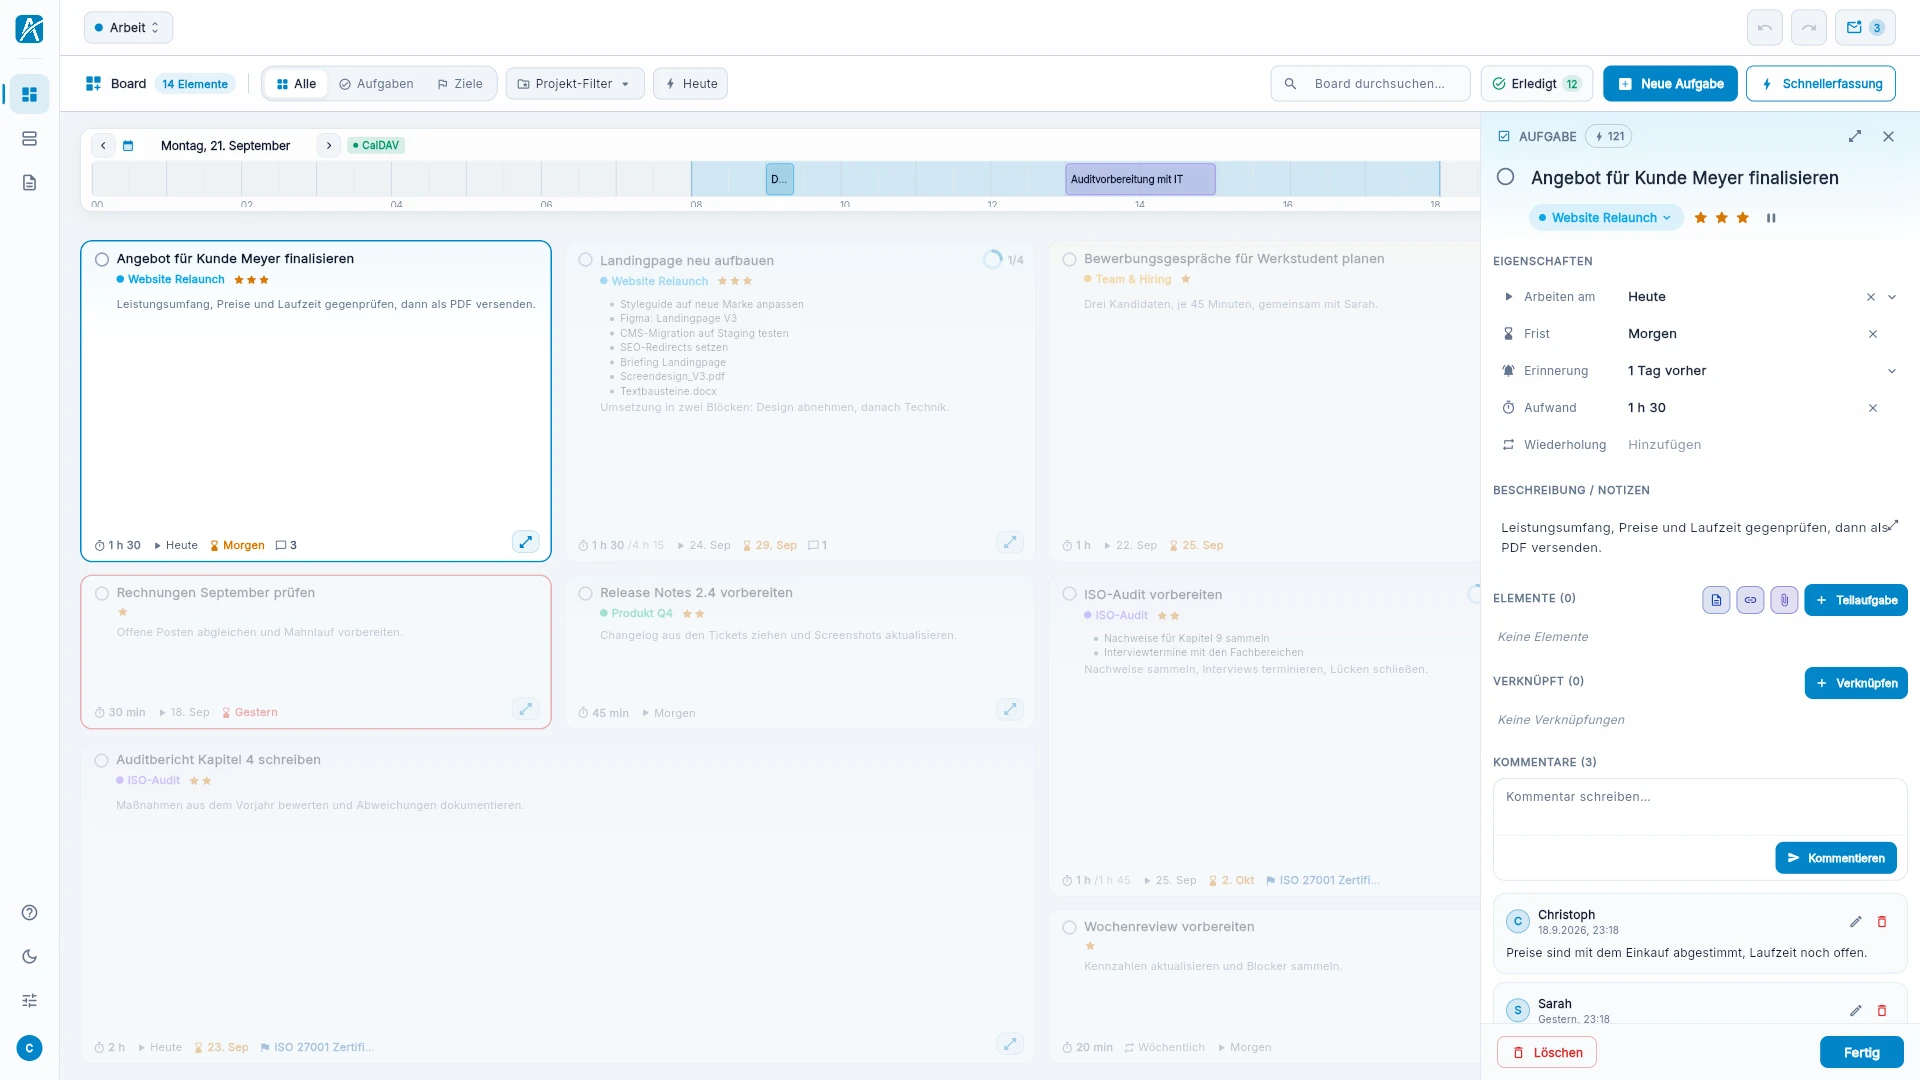Click the Neue Aufgabe button

(1670, 84)
